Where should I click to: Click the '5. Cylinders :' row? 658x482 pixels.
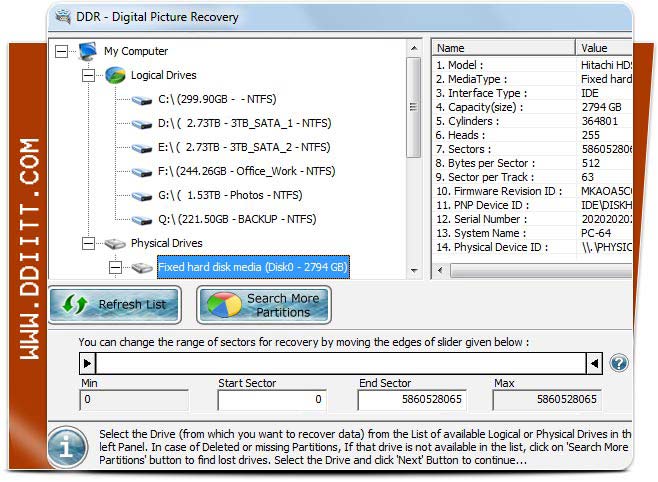533,121
